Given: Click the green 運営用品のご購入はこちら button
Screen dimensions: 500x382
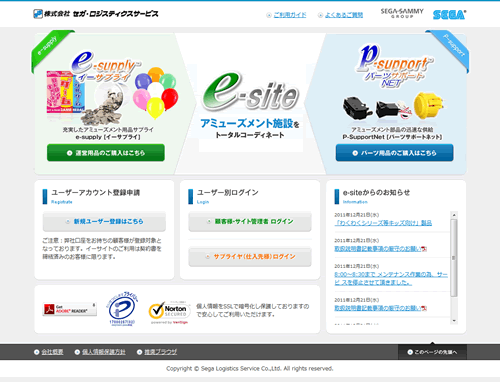Looking at the screenshot, I should click(106, 153).
